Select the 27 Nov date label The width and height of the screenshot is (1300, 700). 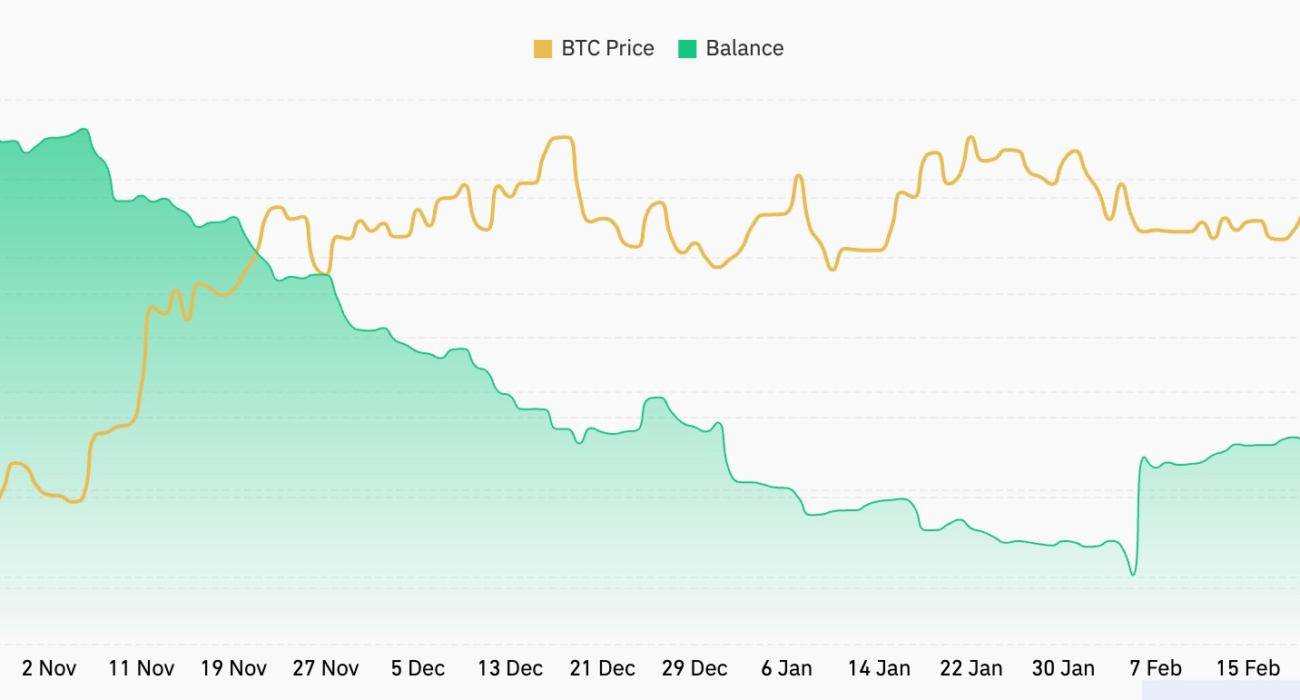coord(326,668)
